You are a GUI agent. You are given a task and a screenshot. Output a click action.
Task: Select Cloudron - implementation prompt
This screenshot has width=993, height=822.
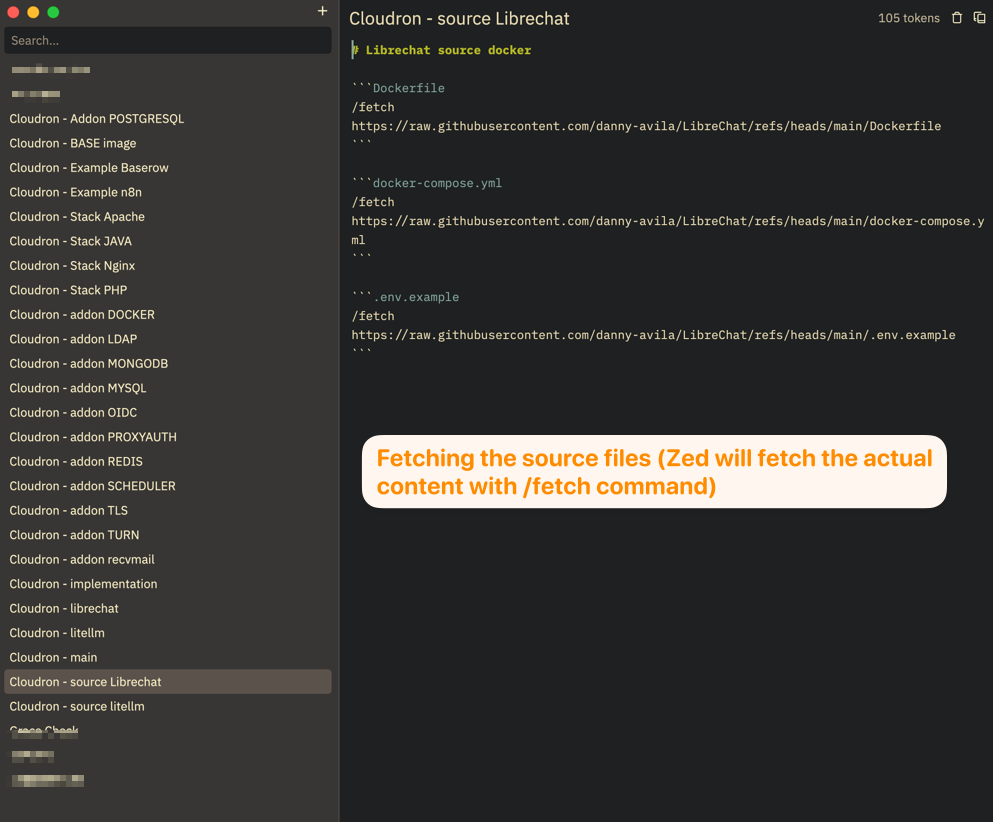click(x=168, y=584)
